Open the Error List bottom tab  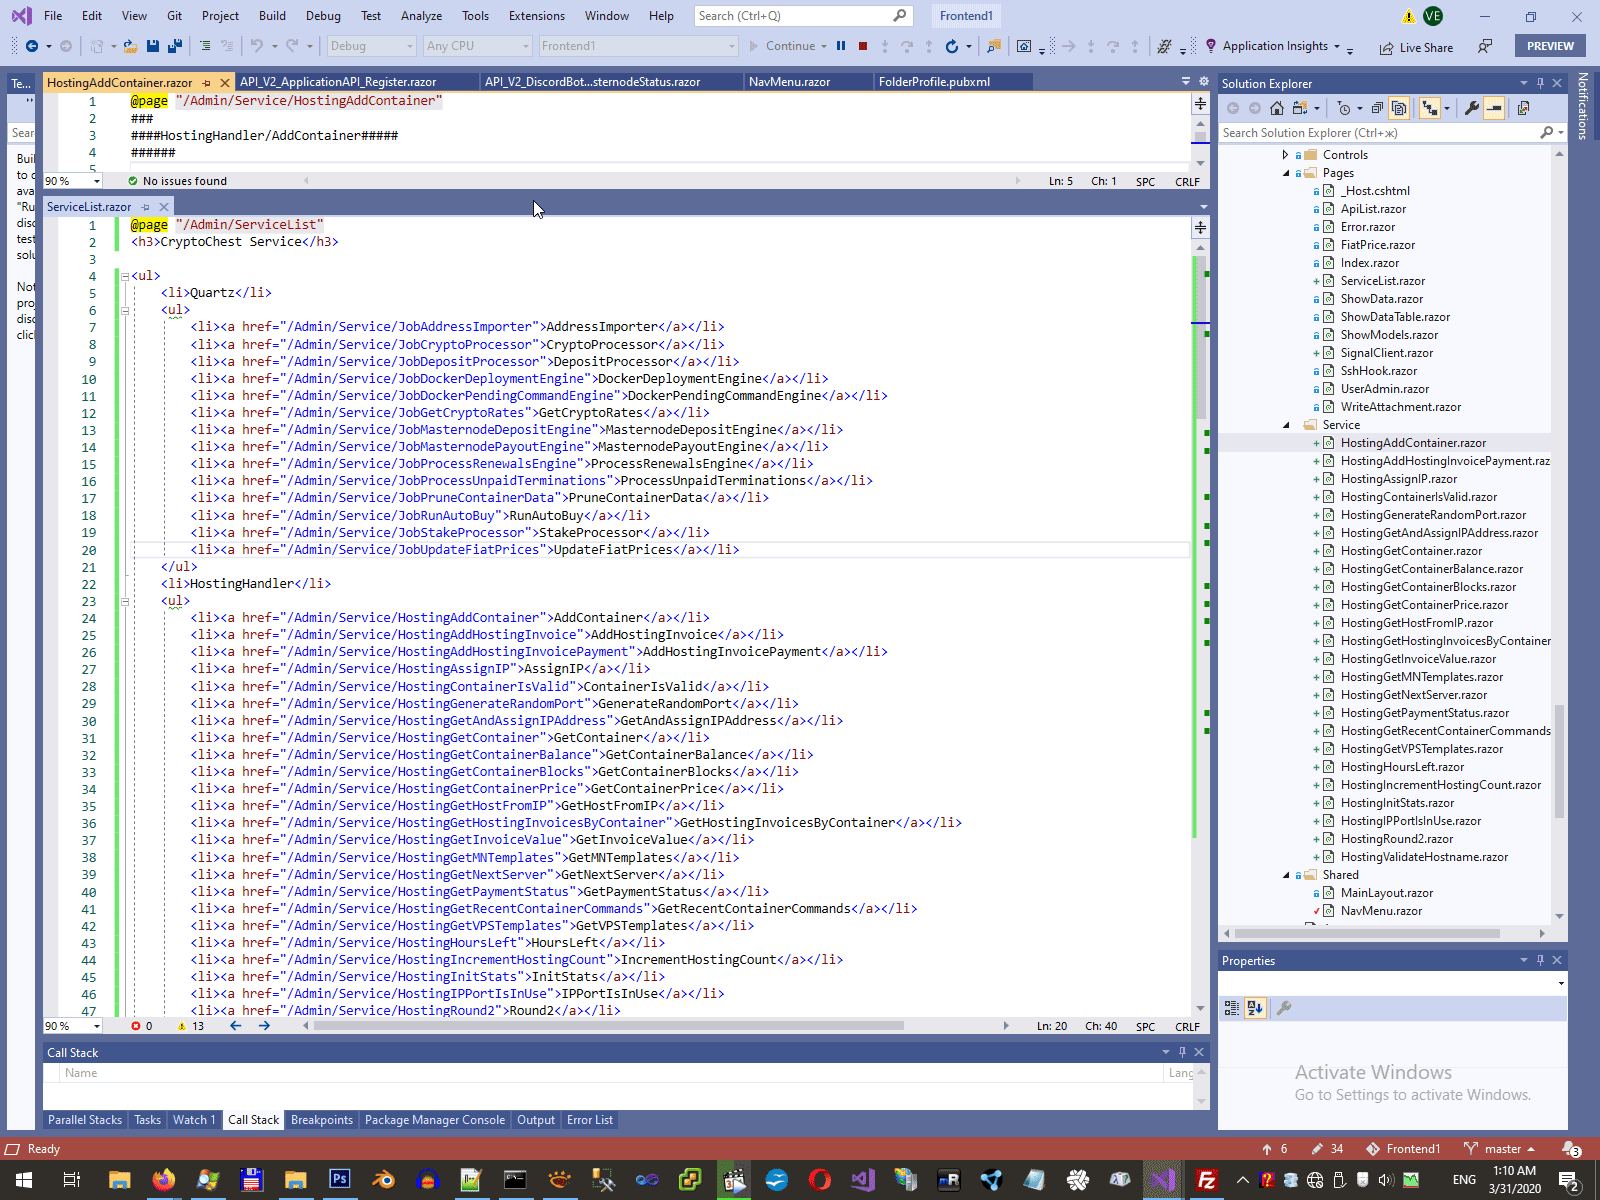(589, 1120)
